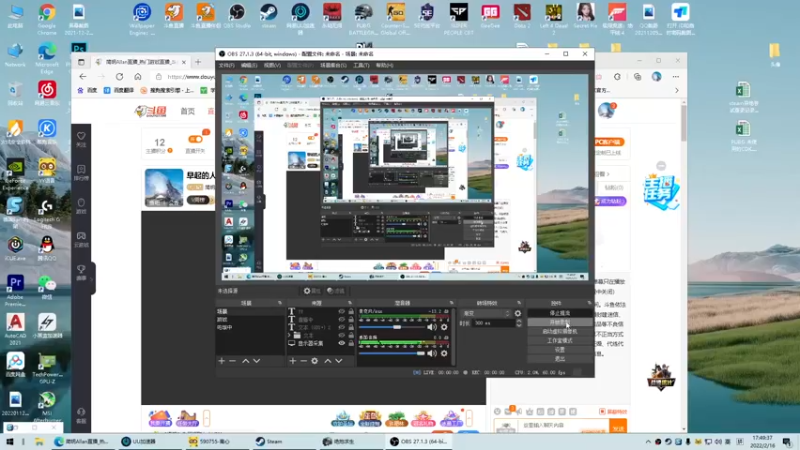Open Google Chrome desktop icon
Image resolution: width=800 pixels, height=450 pixels.
click(47, 18)
